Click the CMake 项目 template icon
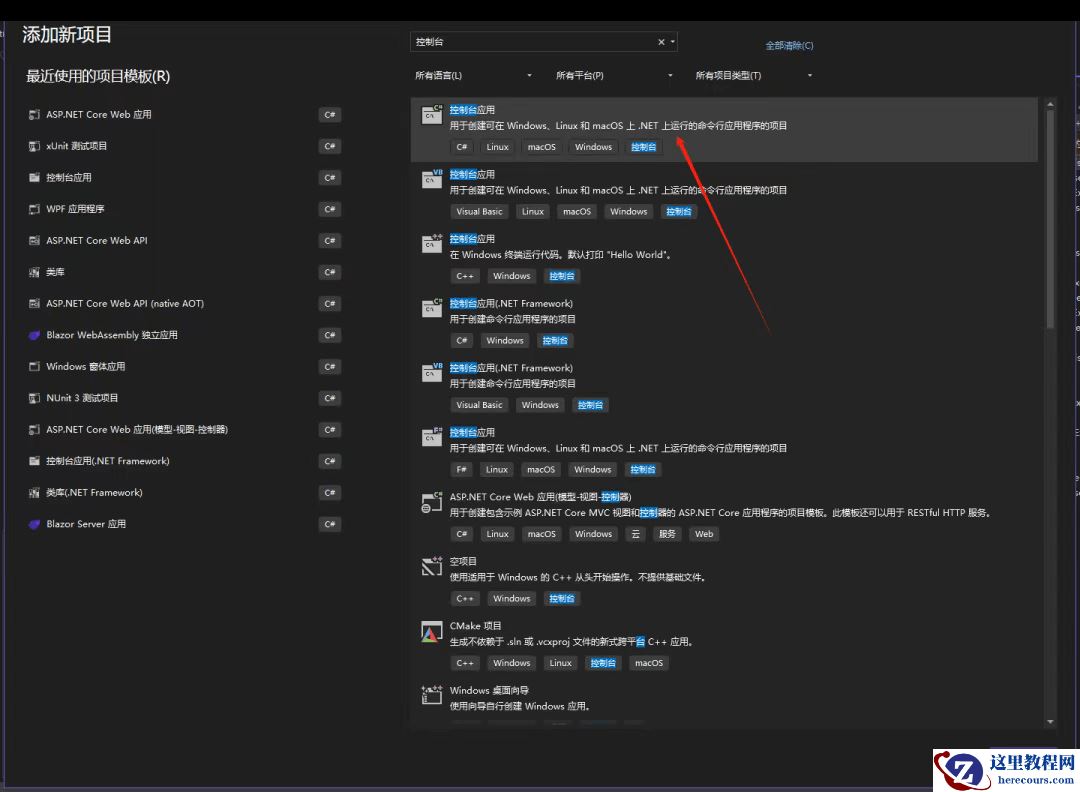The height and width of the screenshot is (792, 1080). click(431, 630)
